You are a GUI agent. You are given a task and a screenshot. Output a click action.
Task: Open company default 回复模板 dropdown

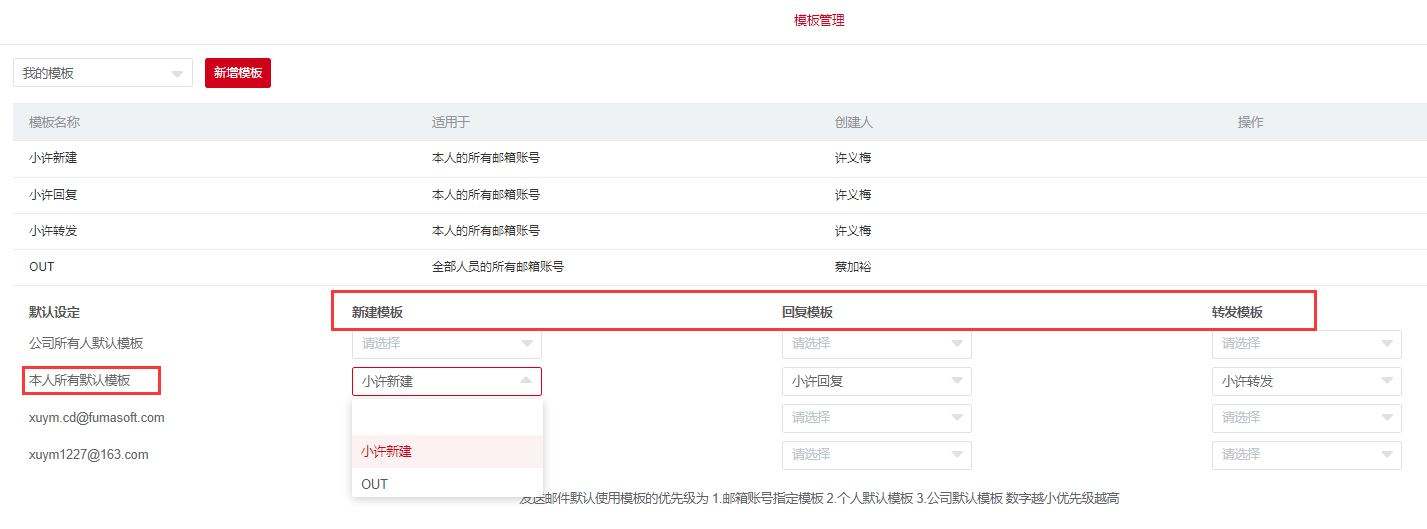(876, 343)
